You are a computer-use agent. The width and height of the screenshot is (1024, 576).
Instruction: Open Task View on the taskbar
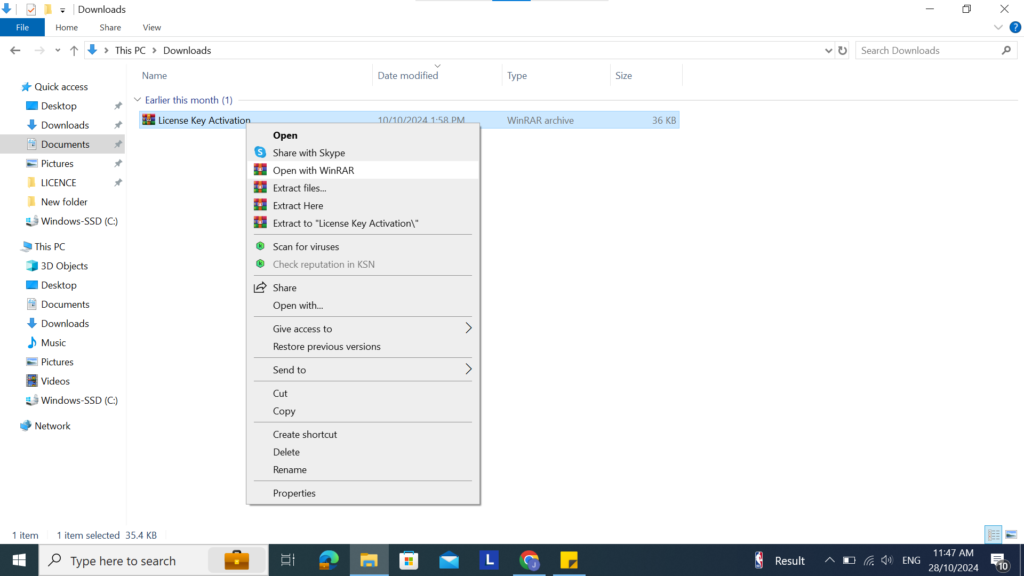pyautogui.click(x=287, y=560)
